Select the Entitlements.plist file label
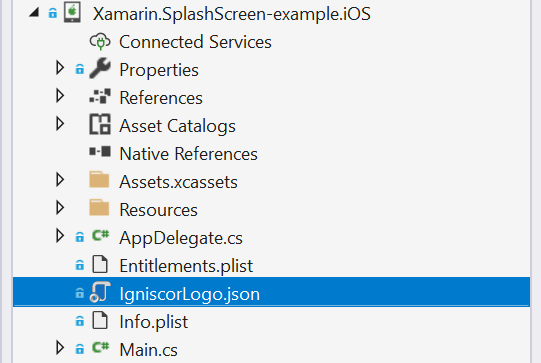Image resolution: width=541 pixels, height=363 pixels. coord(186,266)
